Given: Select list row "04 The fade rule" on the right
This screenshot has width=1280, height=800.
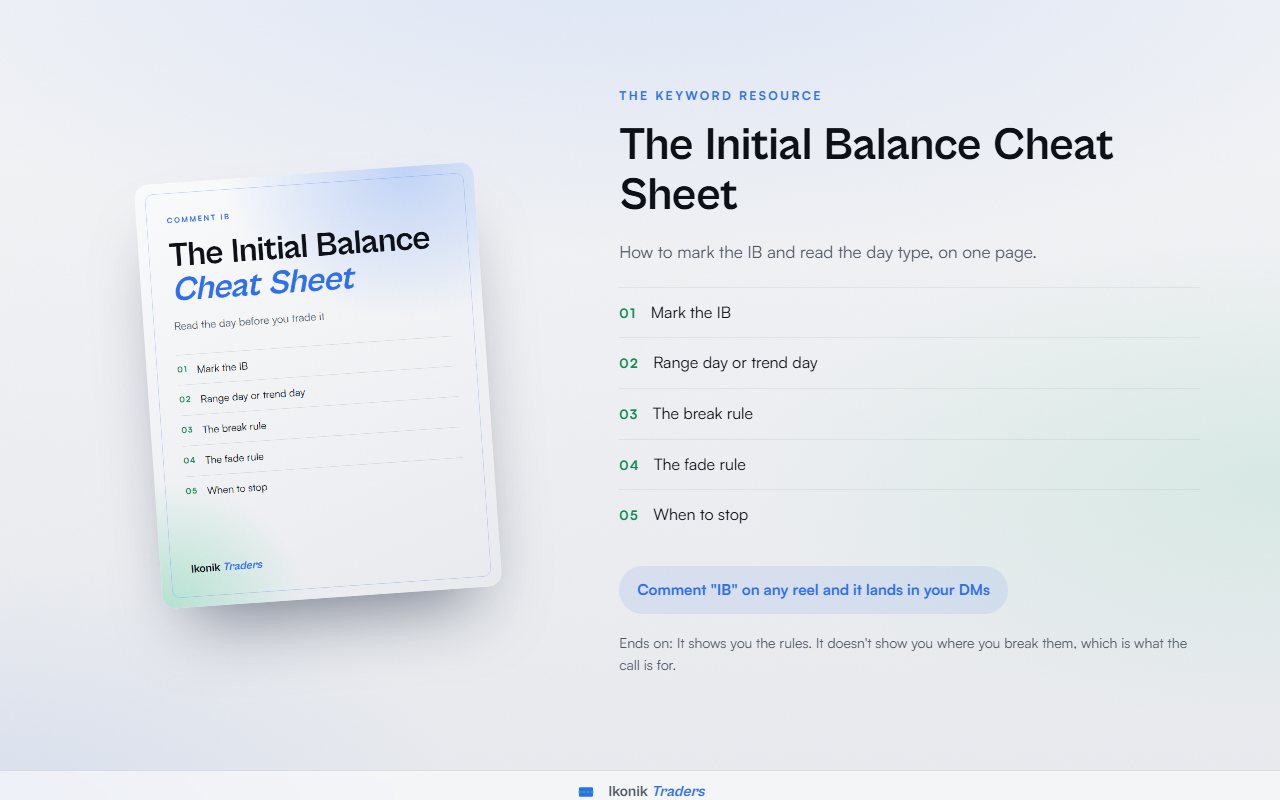Looking at the screenshot, I should pos(909,465).
